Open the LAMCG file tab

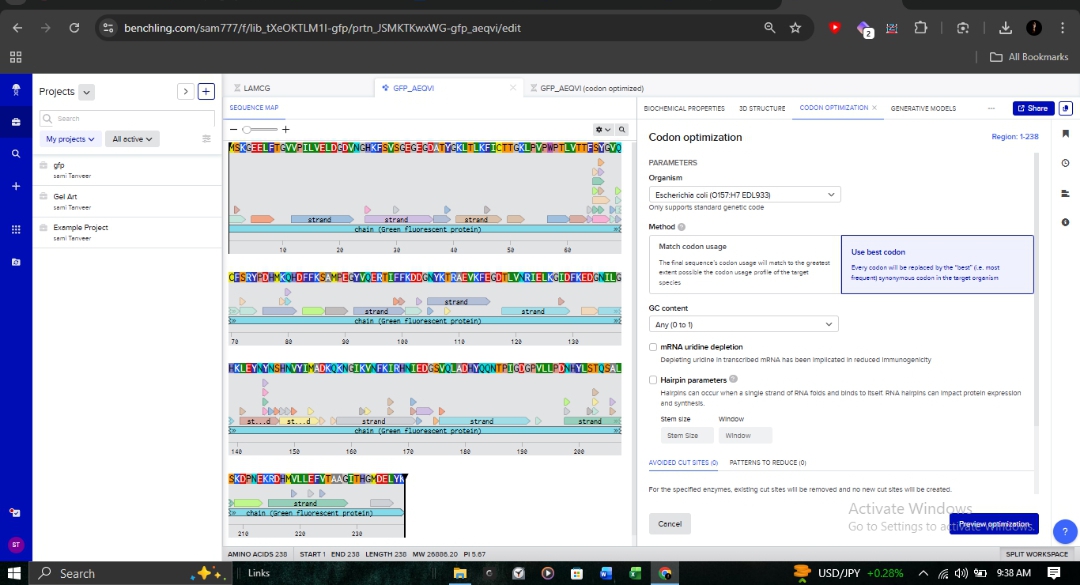[x=258, y=88]
